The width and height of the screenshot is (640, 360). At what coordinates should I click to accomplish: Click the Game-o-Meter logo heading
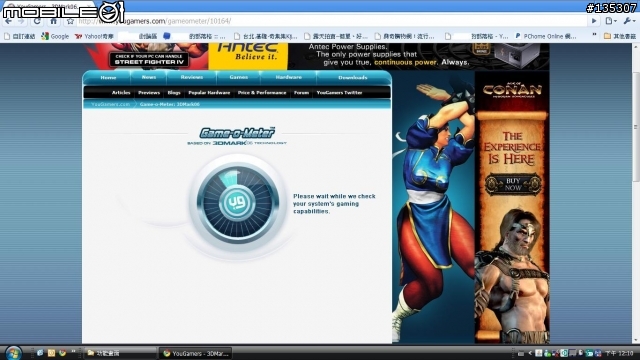[x=237, y=133]
